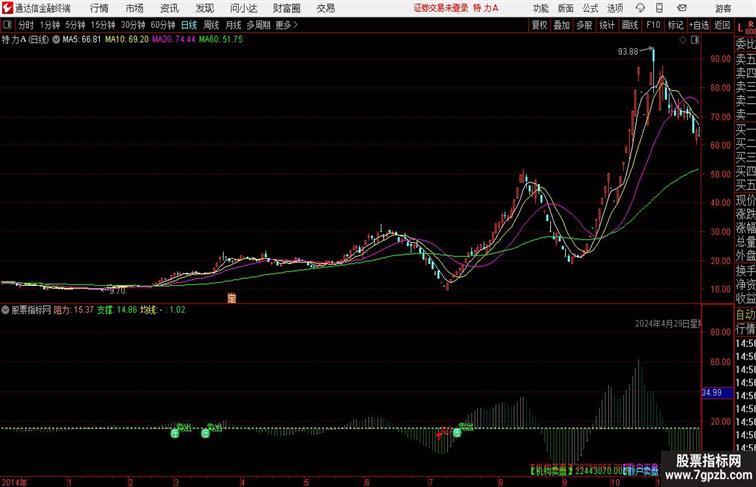Click the 自动 label in right panel
Viewport: 756px width, 487px height.
tap(745, 314)
